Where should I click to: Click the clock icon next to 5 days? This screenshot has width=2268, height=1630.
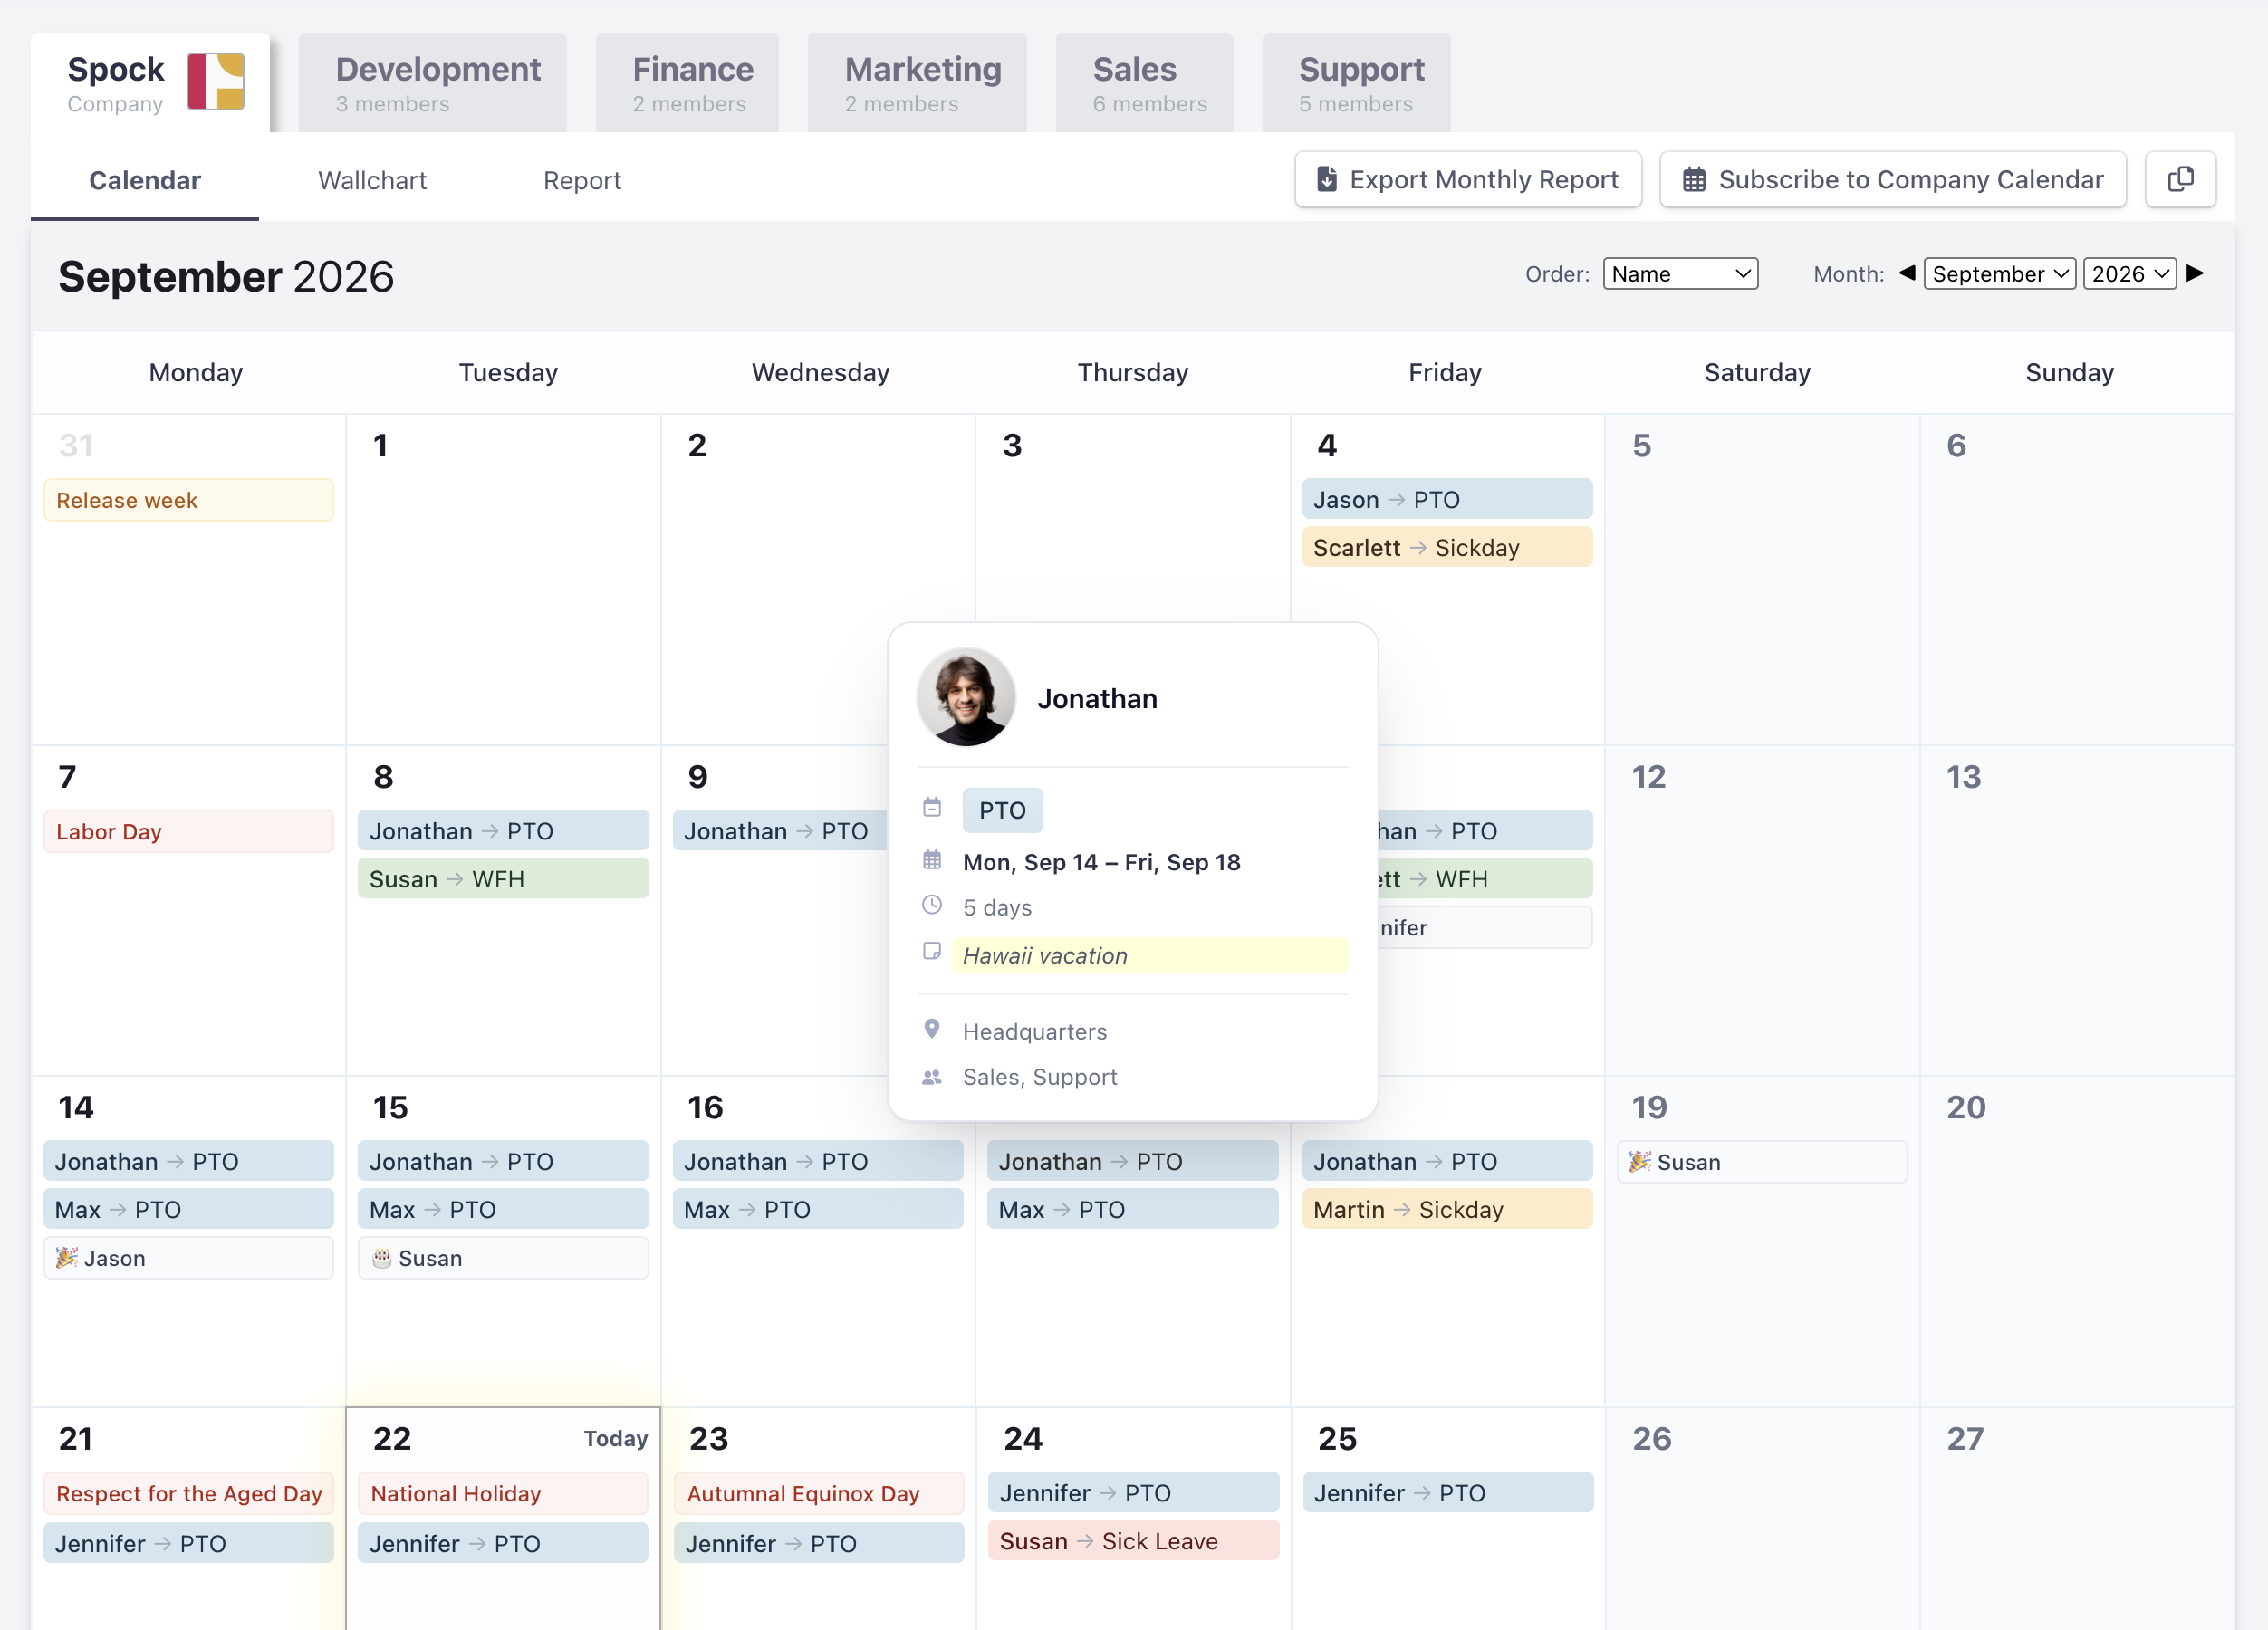coord(932,905)
